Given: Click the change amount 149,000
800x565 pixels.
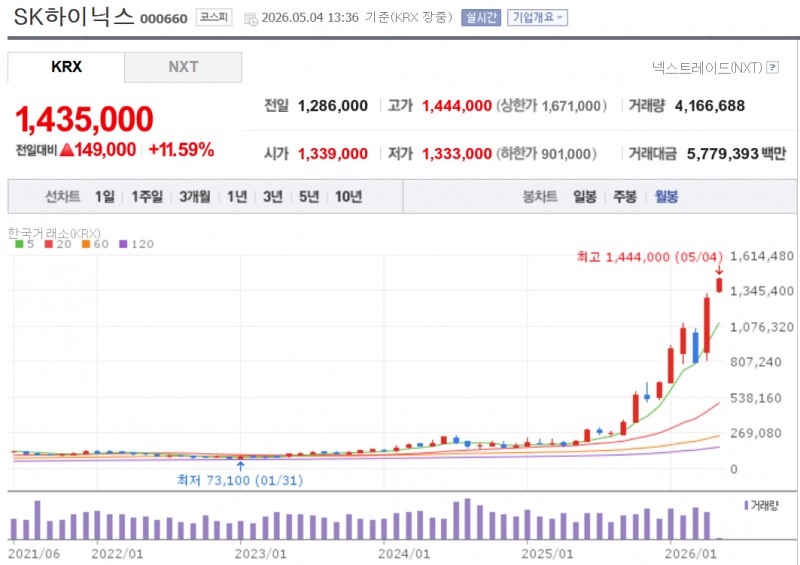Looking at the screenshot, I should (x=105, y=150).
